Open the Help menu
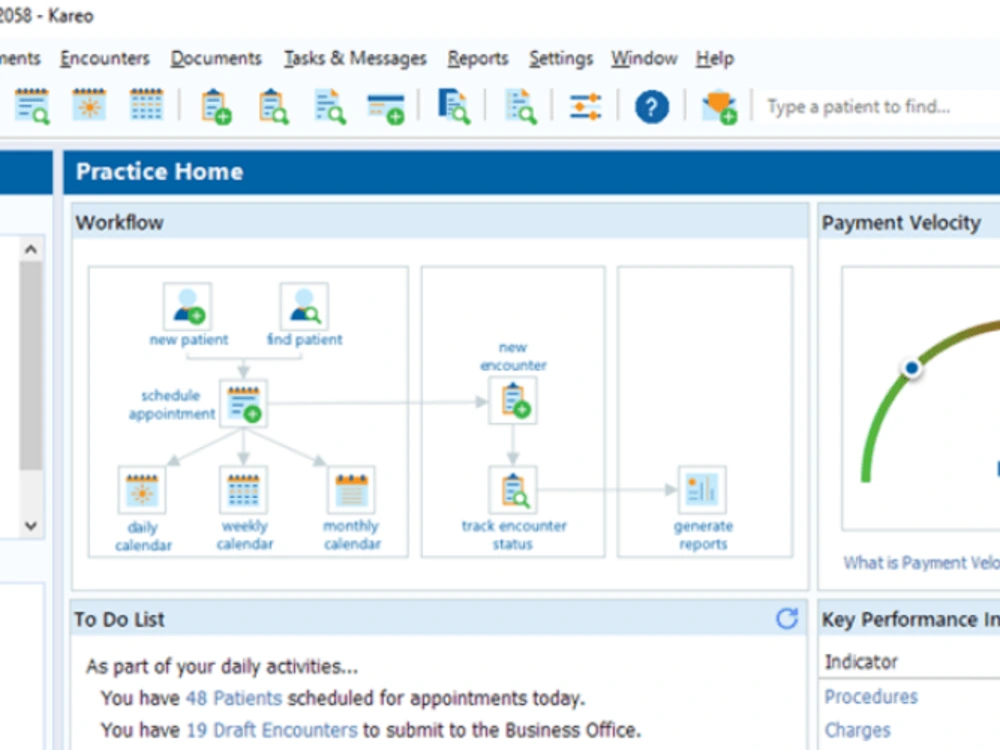Image resolution: width=1000 pixels, height=750 pixels. [715, 58]
